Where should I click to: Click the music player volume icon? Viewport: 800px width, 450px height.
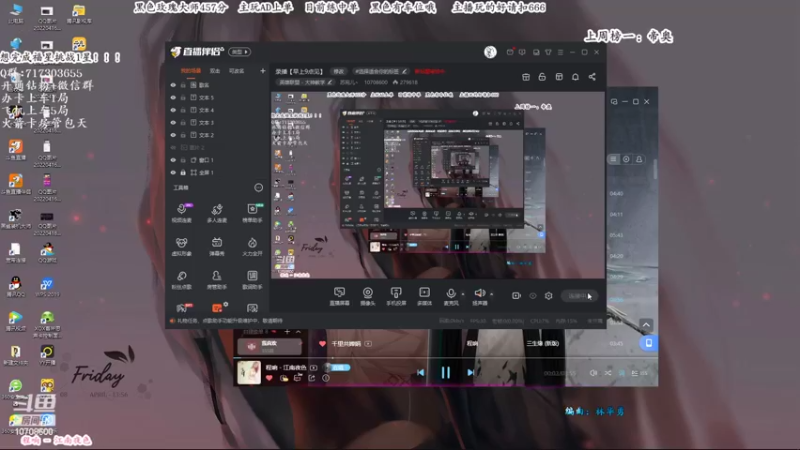coord(593,373)
